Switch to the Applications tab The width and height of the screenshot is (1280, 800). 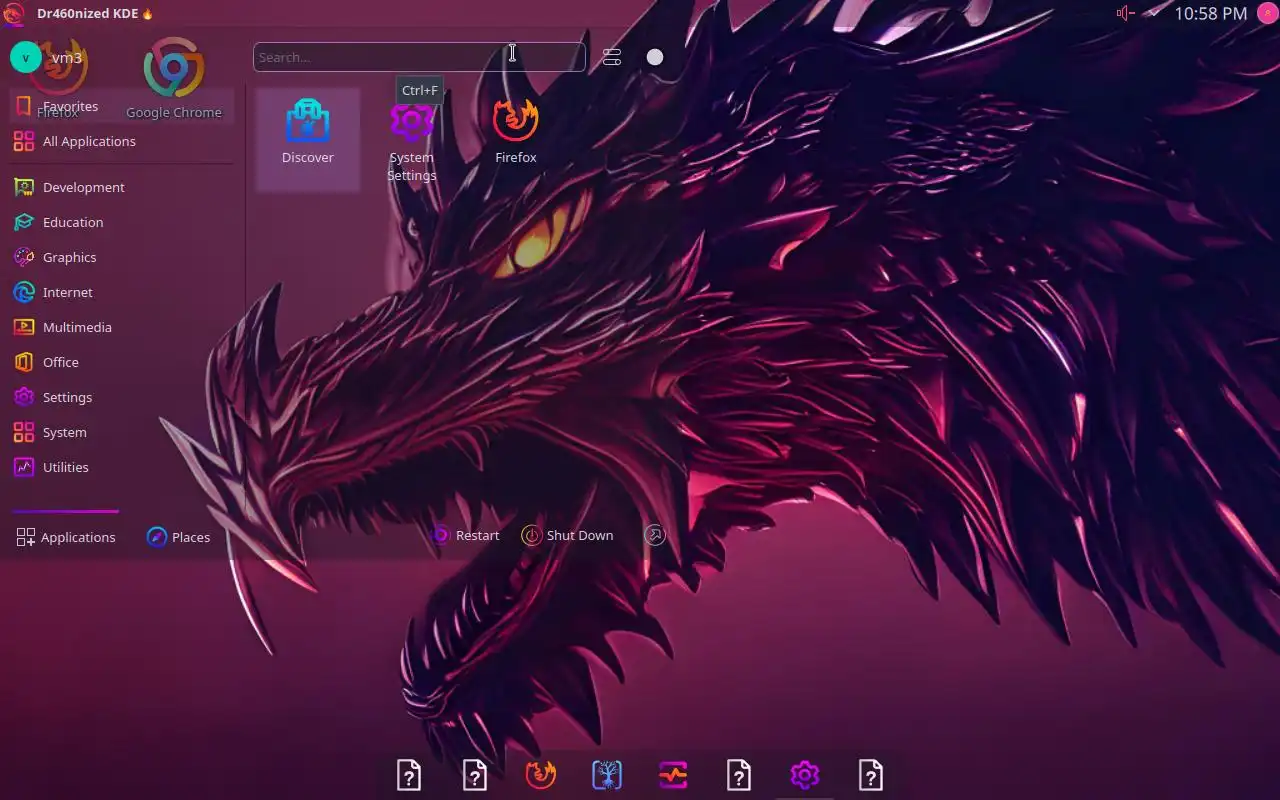pyautogui.click(x=66, y=537)
